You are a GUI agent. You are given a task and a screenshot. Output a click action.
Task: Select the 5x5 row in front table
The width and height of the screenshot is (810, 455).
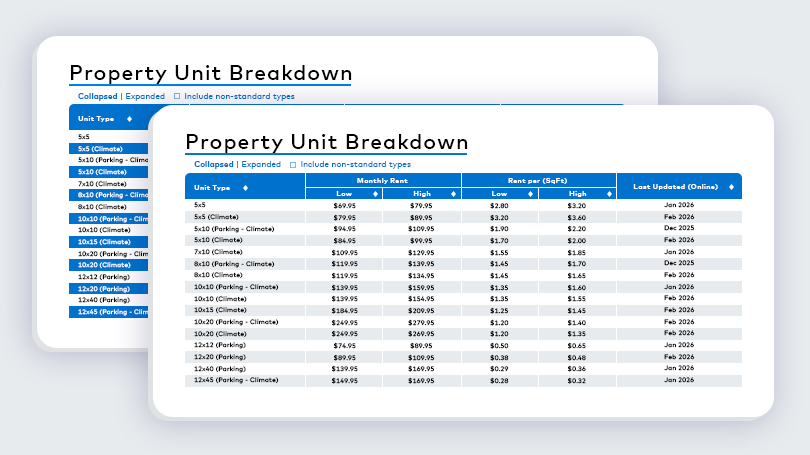[x=463, y=205]
